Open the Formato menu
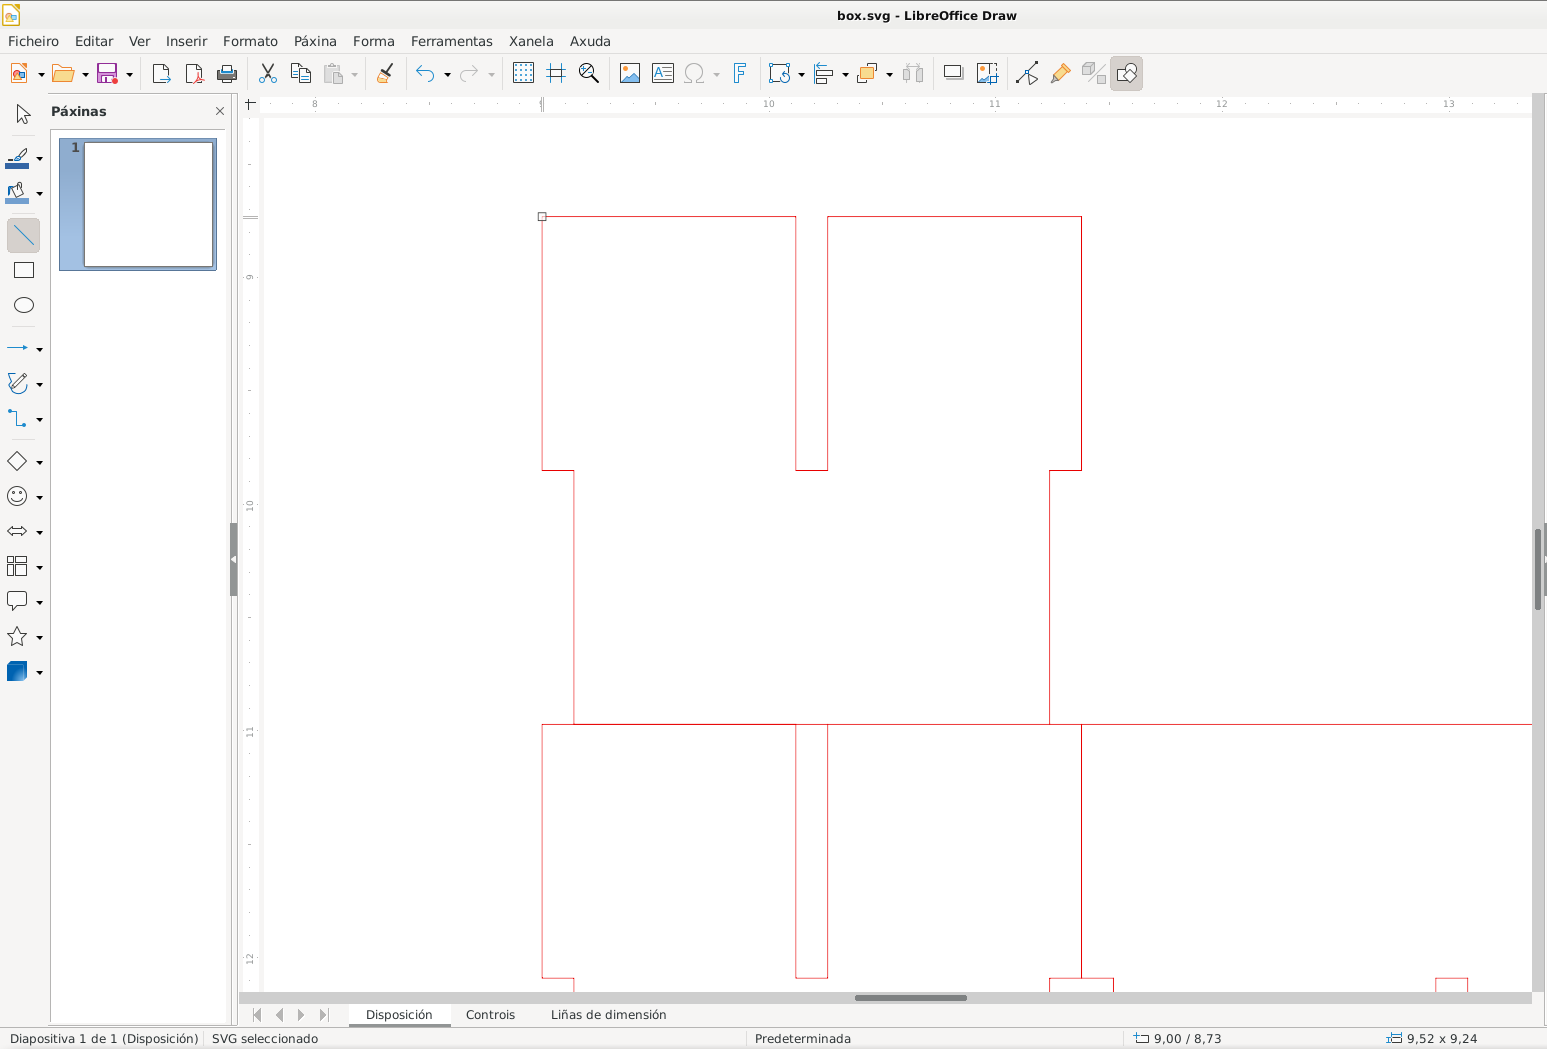 tap(250, 41)
